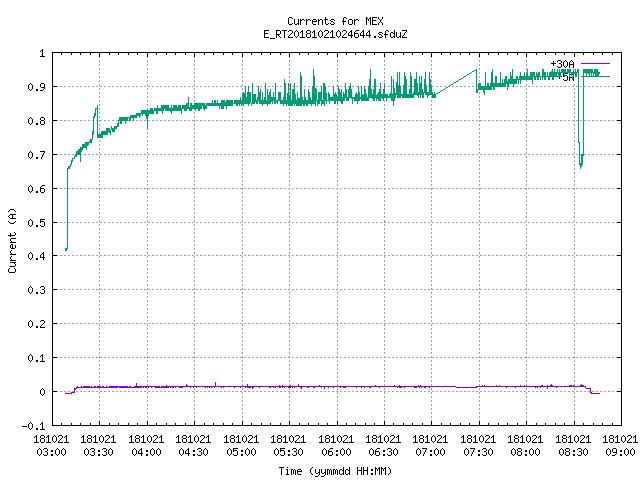
Task: Click the y-axis tick label '0.1'
Action: [36, 358]
